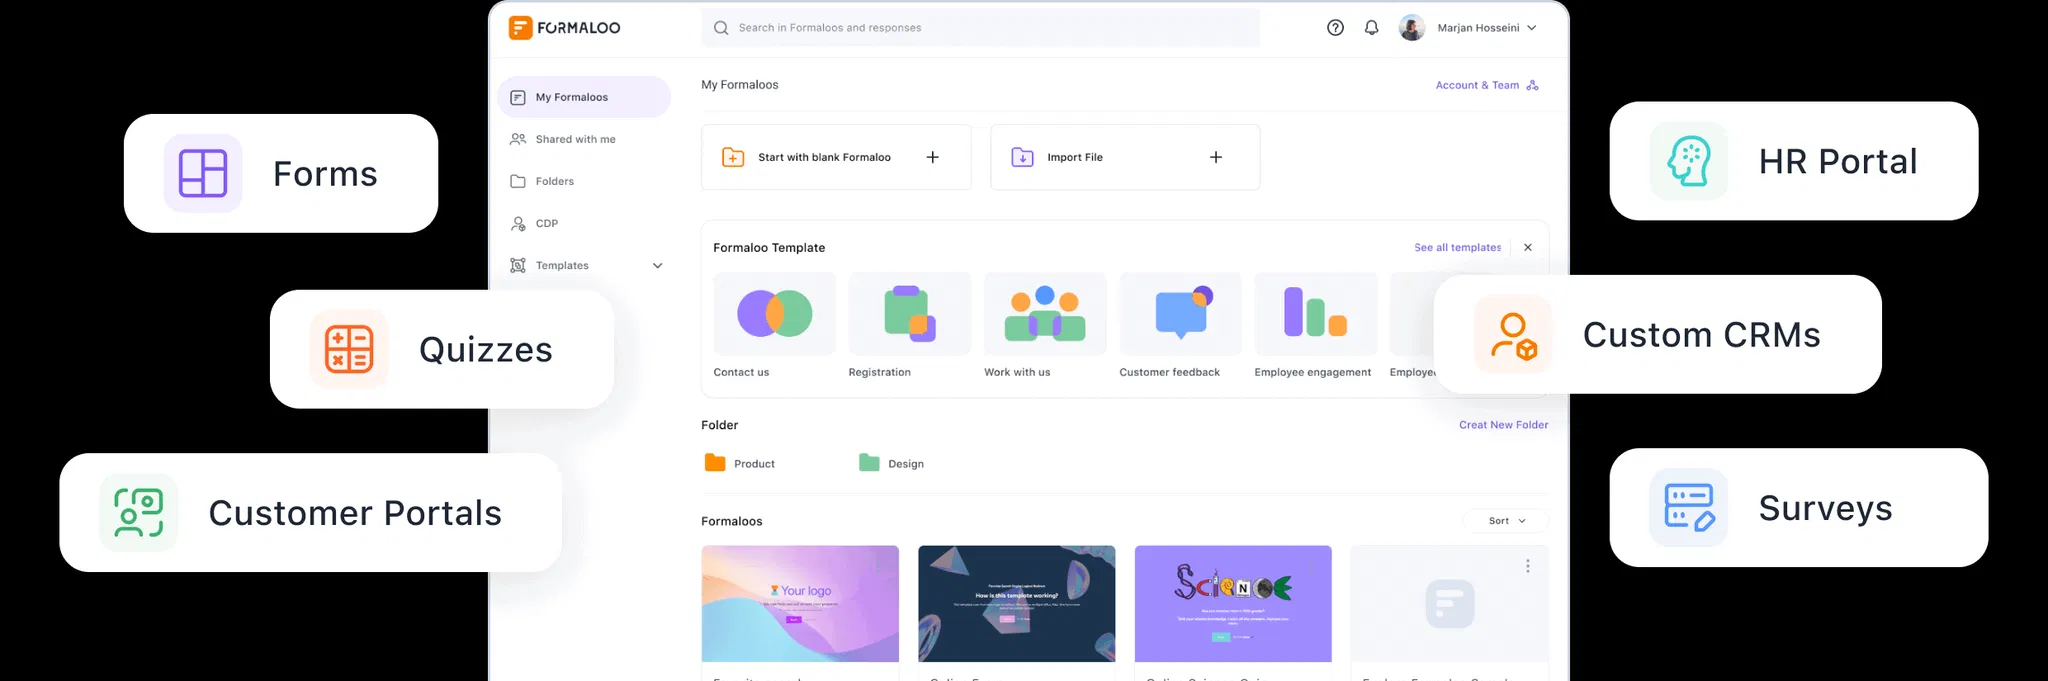
Task: Open the Employee engagement template
Action: point(1315,314)
